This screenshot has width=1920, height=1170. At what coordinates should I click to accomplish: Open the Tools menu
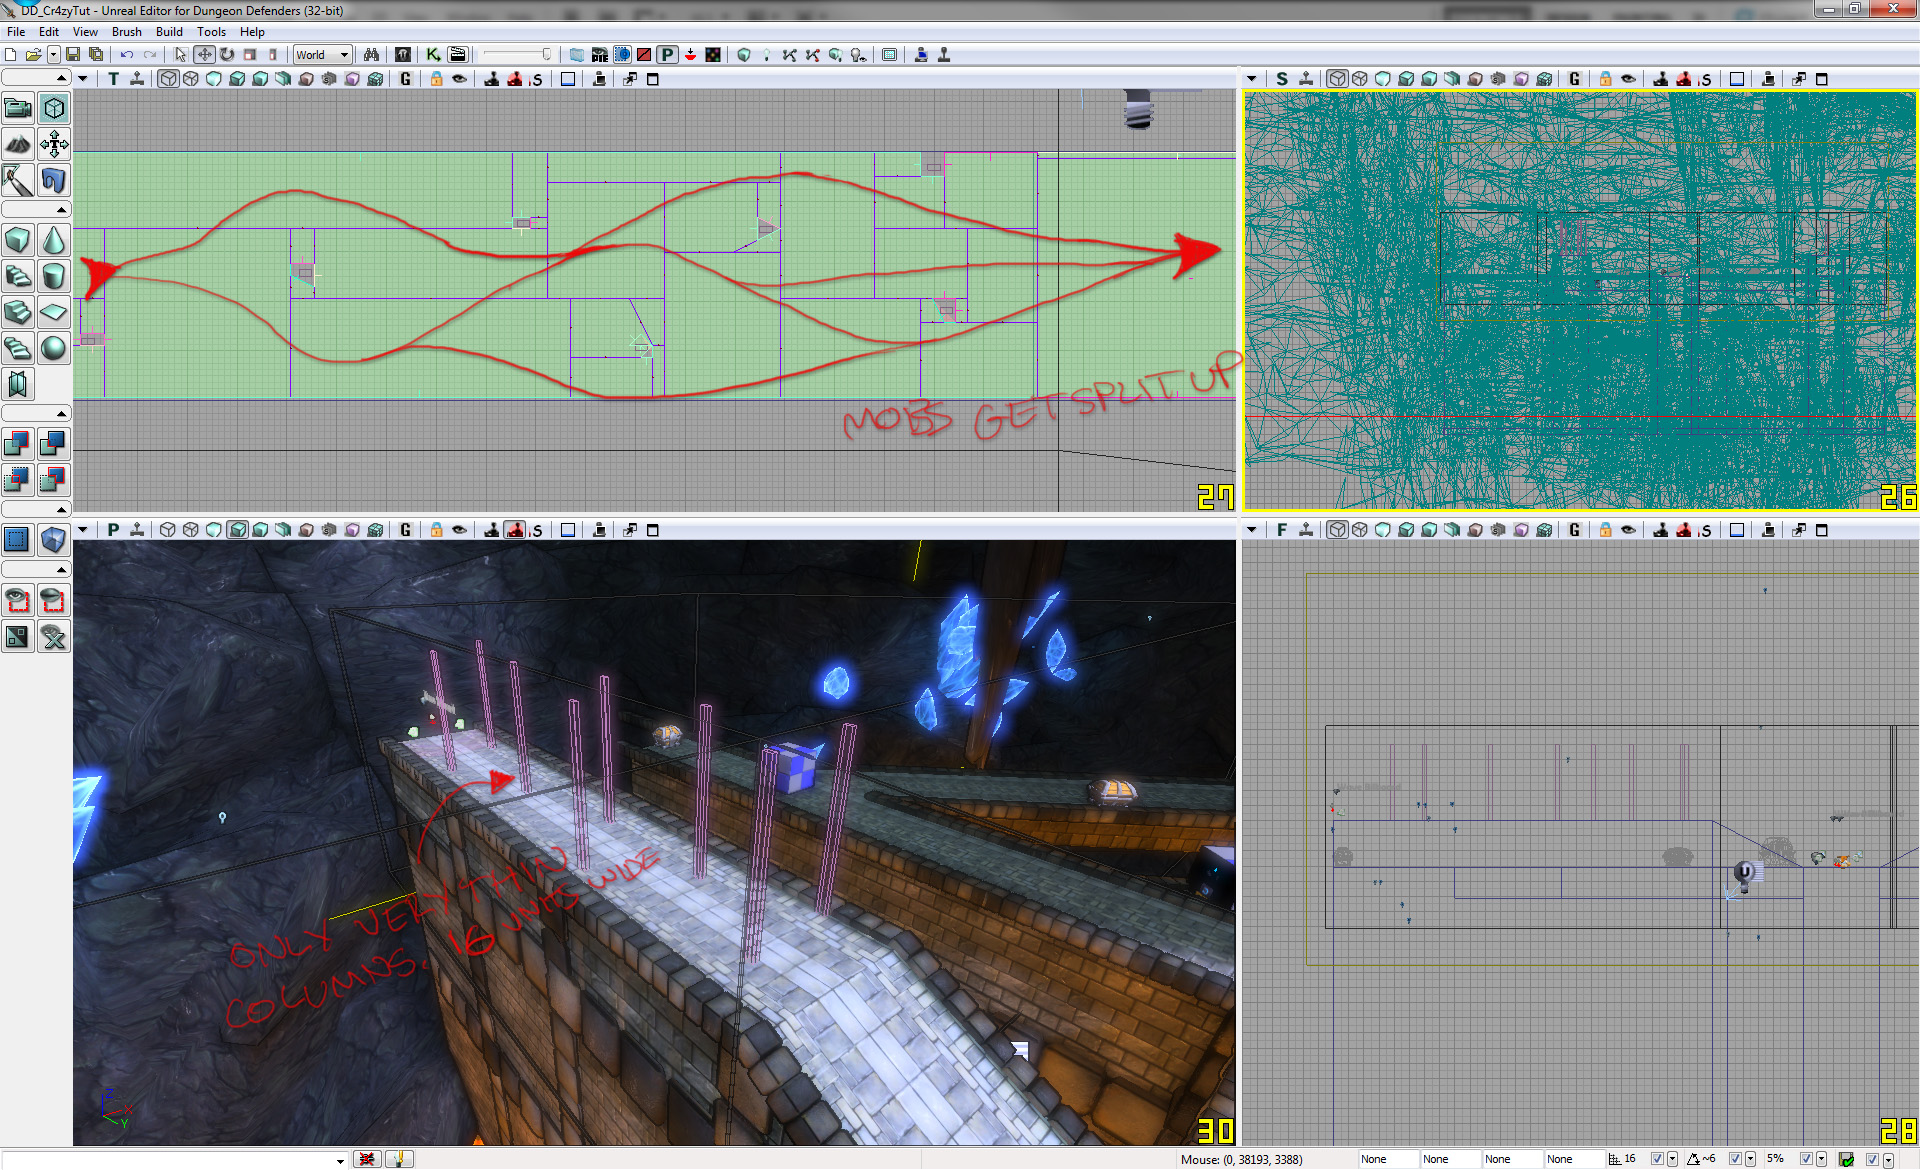[x=211, y=32]
